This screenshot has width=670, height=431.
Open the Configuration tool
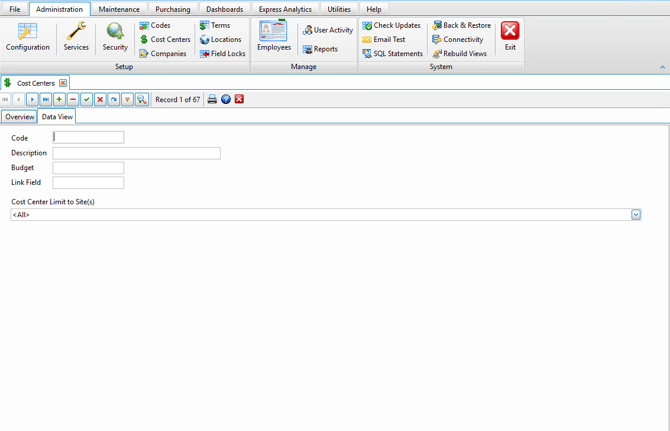click(x=27, y=36)
